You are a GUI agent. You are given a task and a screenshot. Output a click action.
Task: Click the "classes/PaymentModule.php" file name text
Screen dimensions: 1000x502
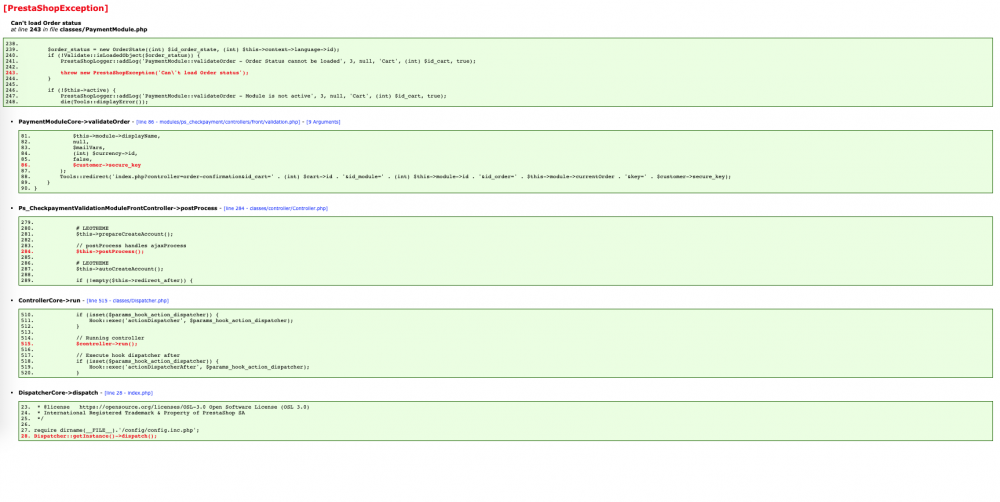point(103,29)
